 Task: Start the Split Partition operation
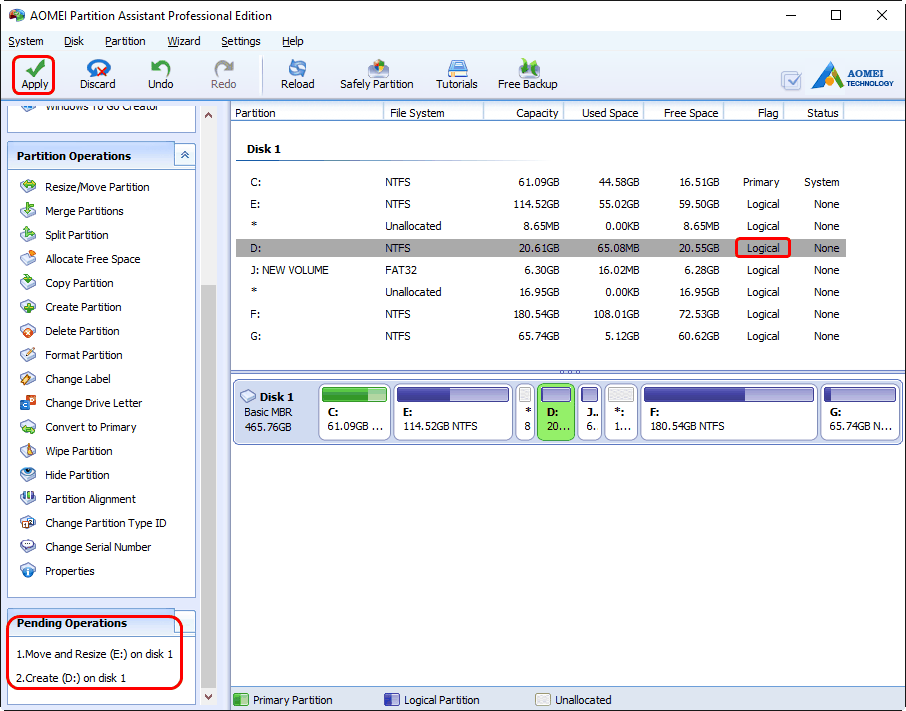[x=76, y=235]
